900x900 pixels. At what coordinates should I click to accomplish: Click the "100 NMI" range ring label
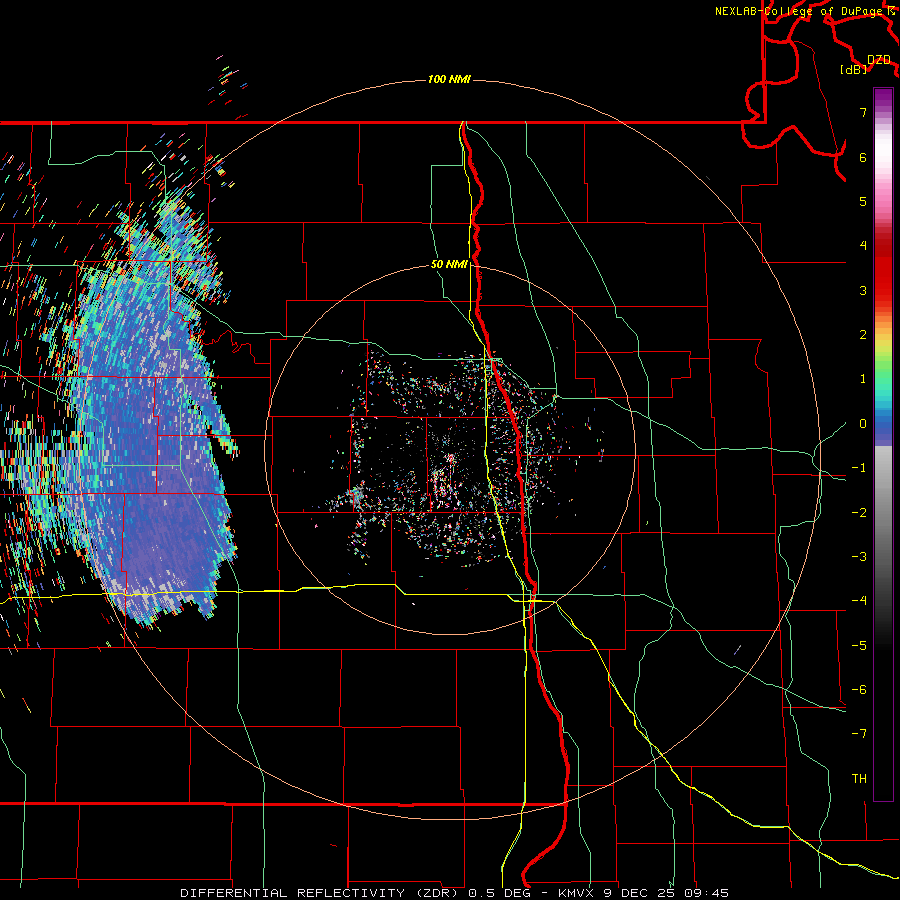pyautogui.click(x=449, y=79)
